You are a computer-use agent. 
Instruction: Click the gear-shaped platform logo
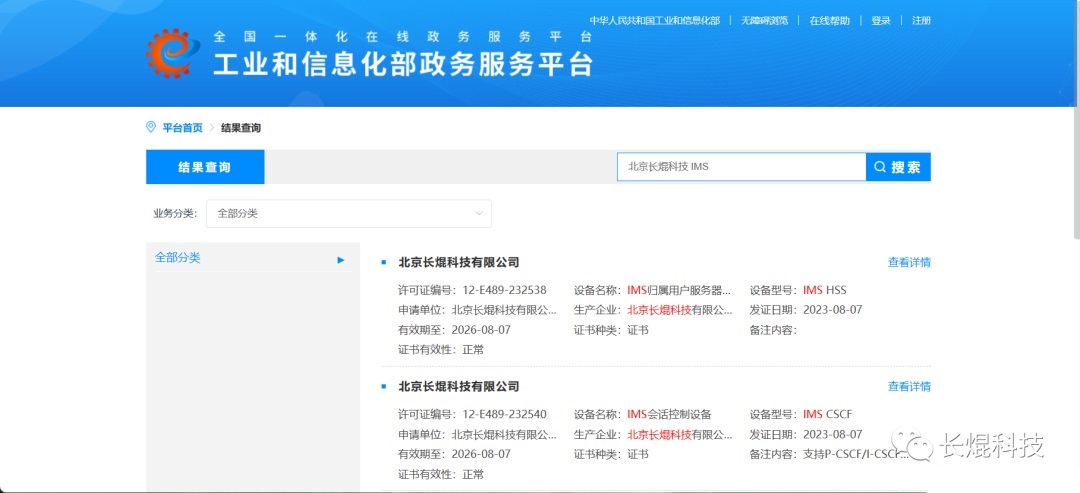coord(172,53)
